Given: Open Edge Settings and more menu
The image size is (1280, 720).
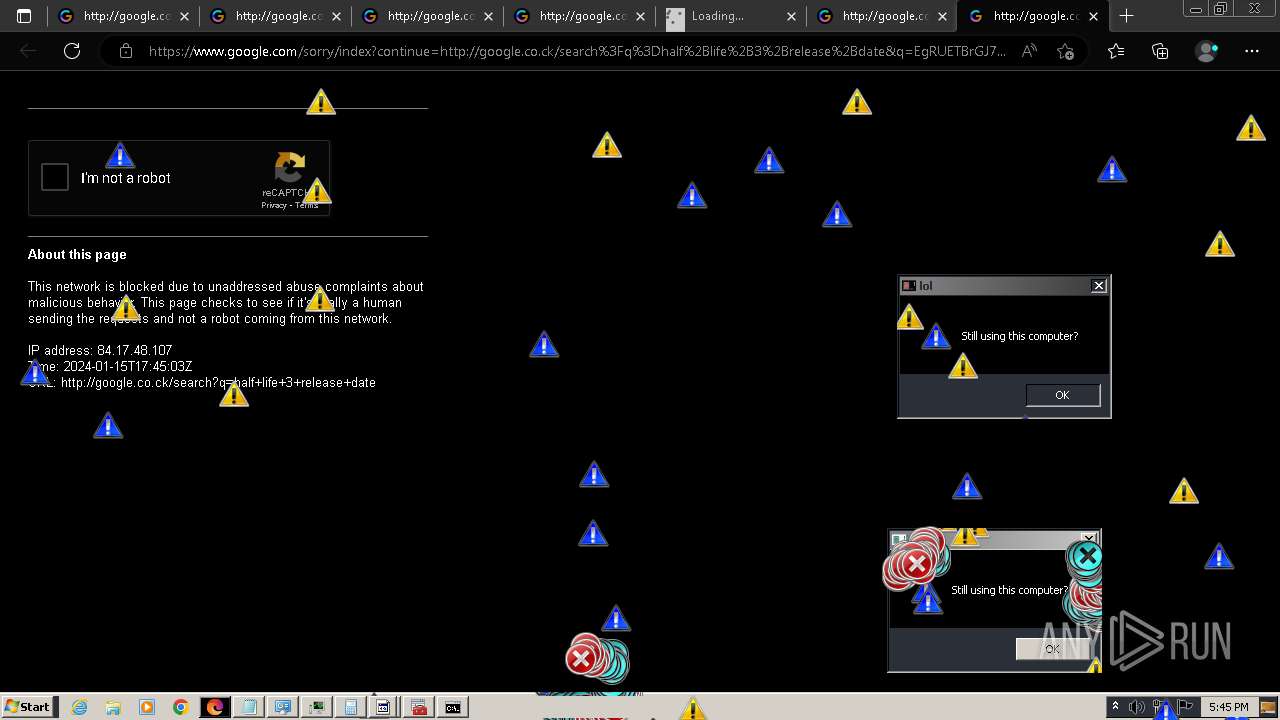Looking at the screenshot, I should pos(1252,51).
